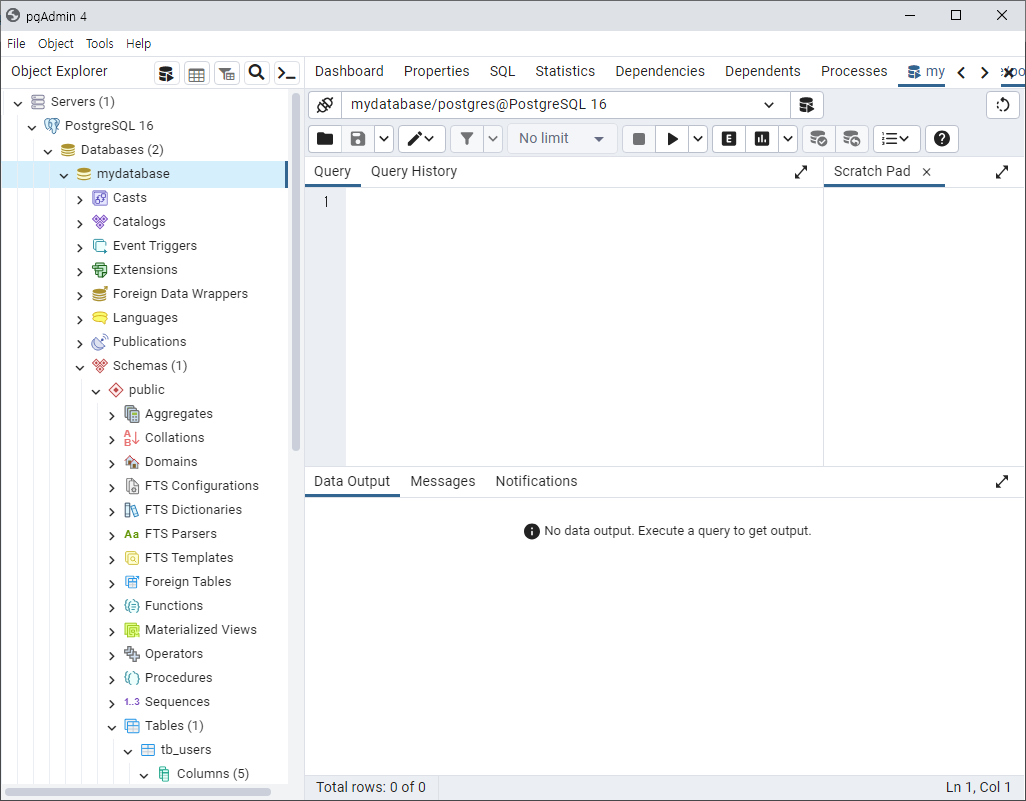Open the Query Tool icon in Object Explorer
Viewport: 1026px width, 801px height.
click(x=166, y=73)
